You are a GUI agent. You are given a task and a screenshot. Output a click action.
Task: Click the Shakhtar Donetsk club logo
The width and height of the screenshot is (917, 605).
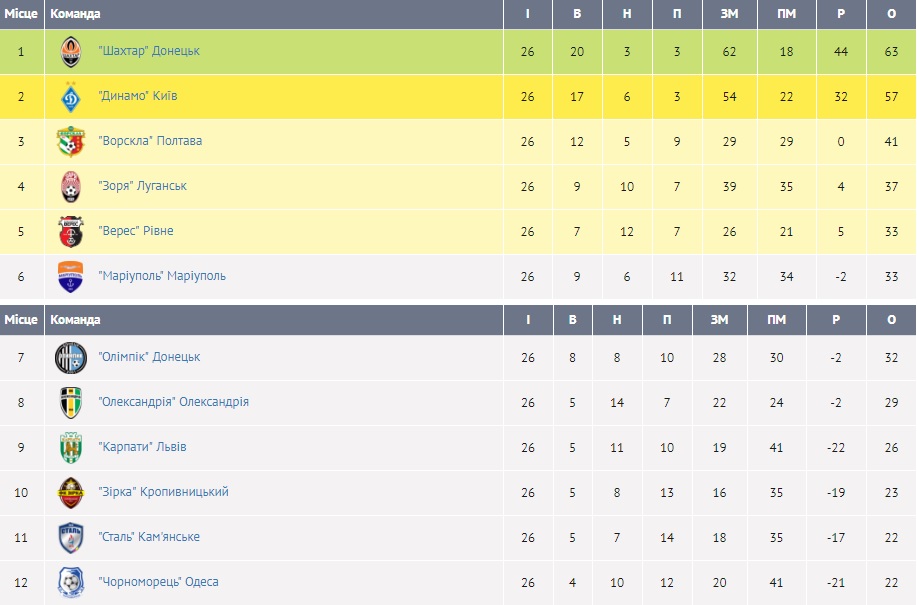tap(70, 51)
